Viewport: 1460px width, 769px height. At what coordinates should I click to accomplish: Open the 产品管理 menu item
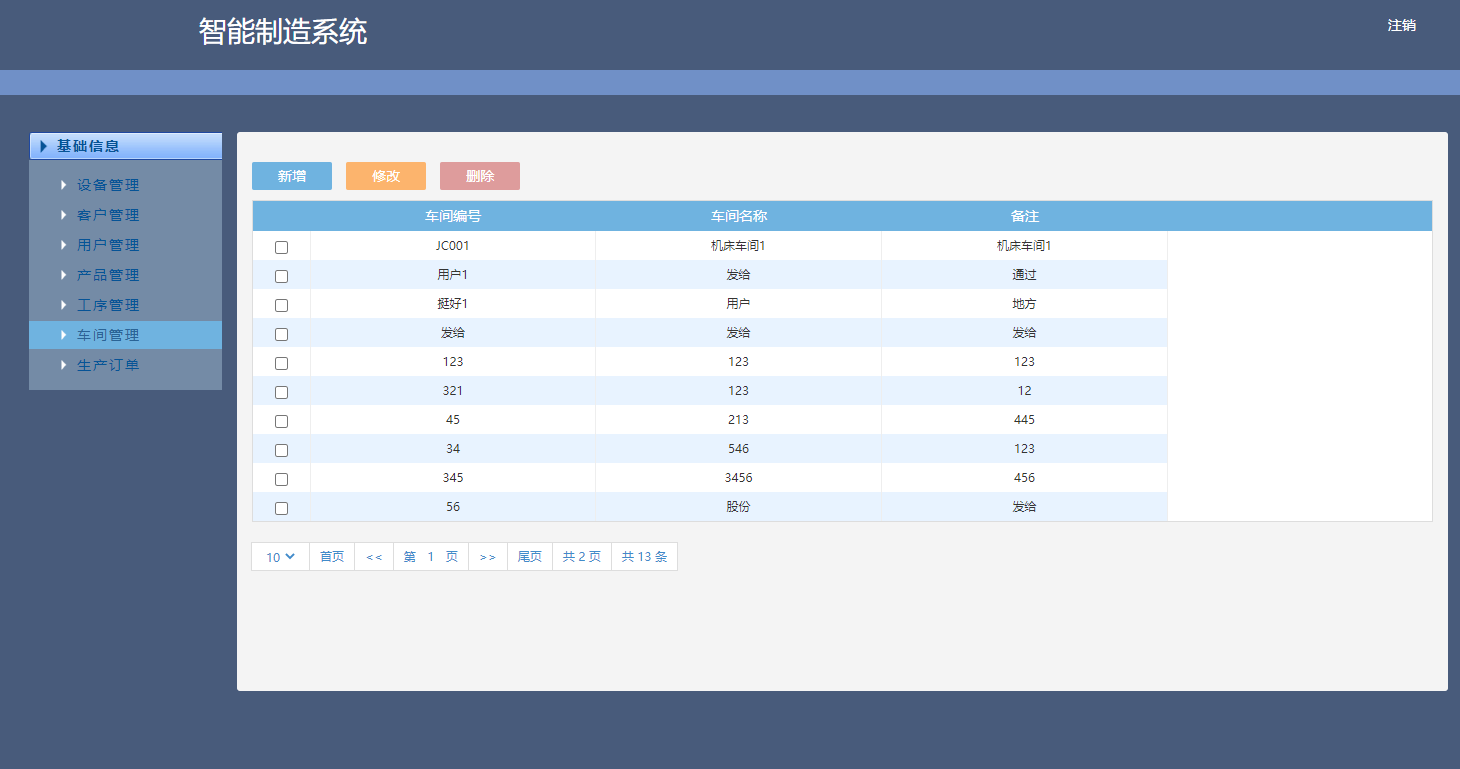click(x=108, y=275)
